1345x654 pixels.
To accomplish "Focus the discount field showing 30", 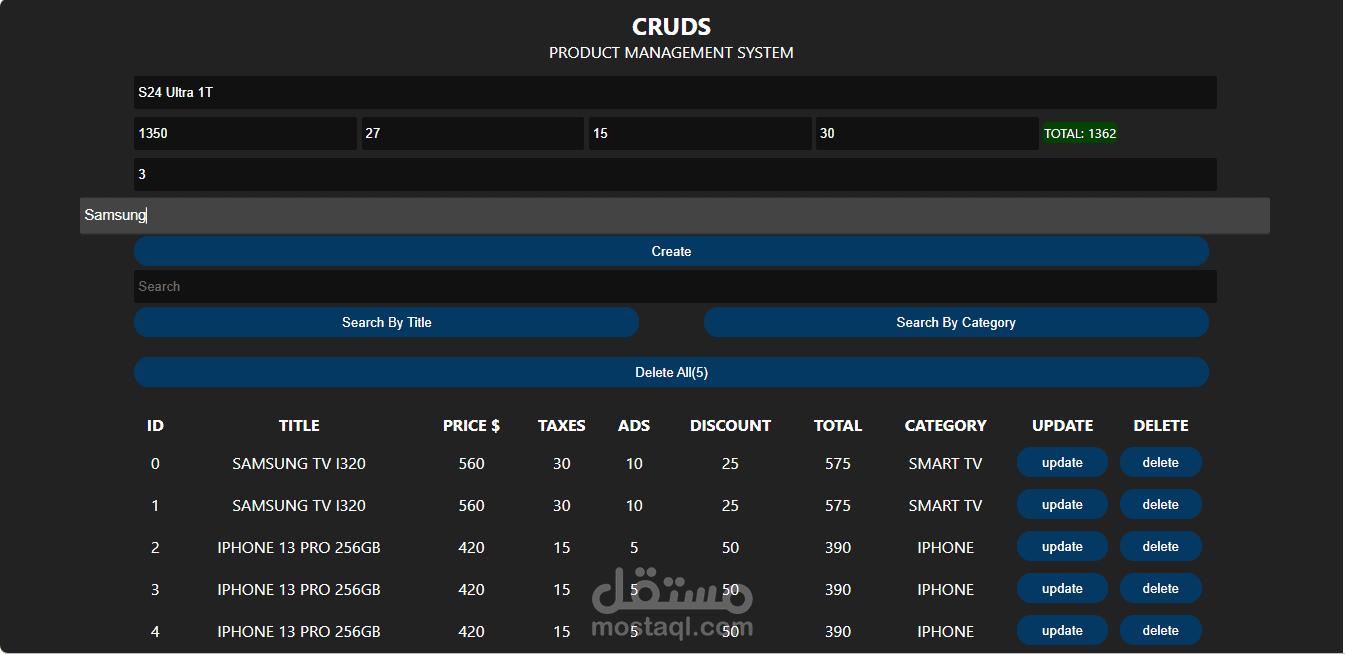I will point(927,133).
